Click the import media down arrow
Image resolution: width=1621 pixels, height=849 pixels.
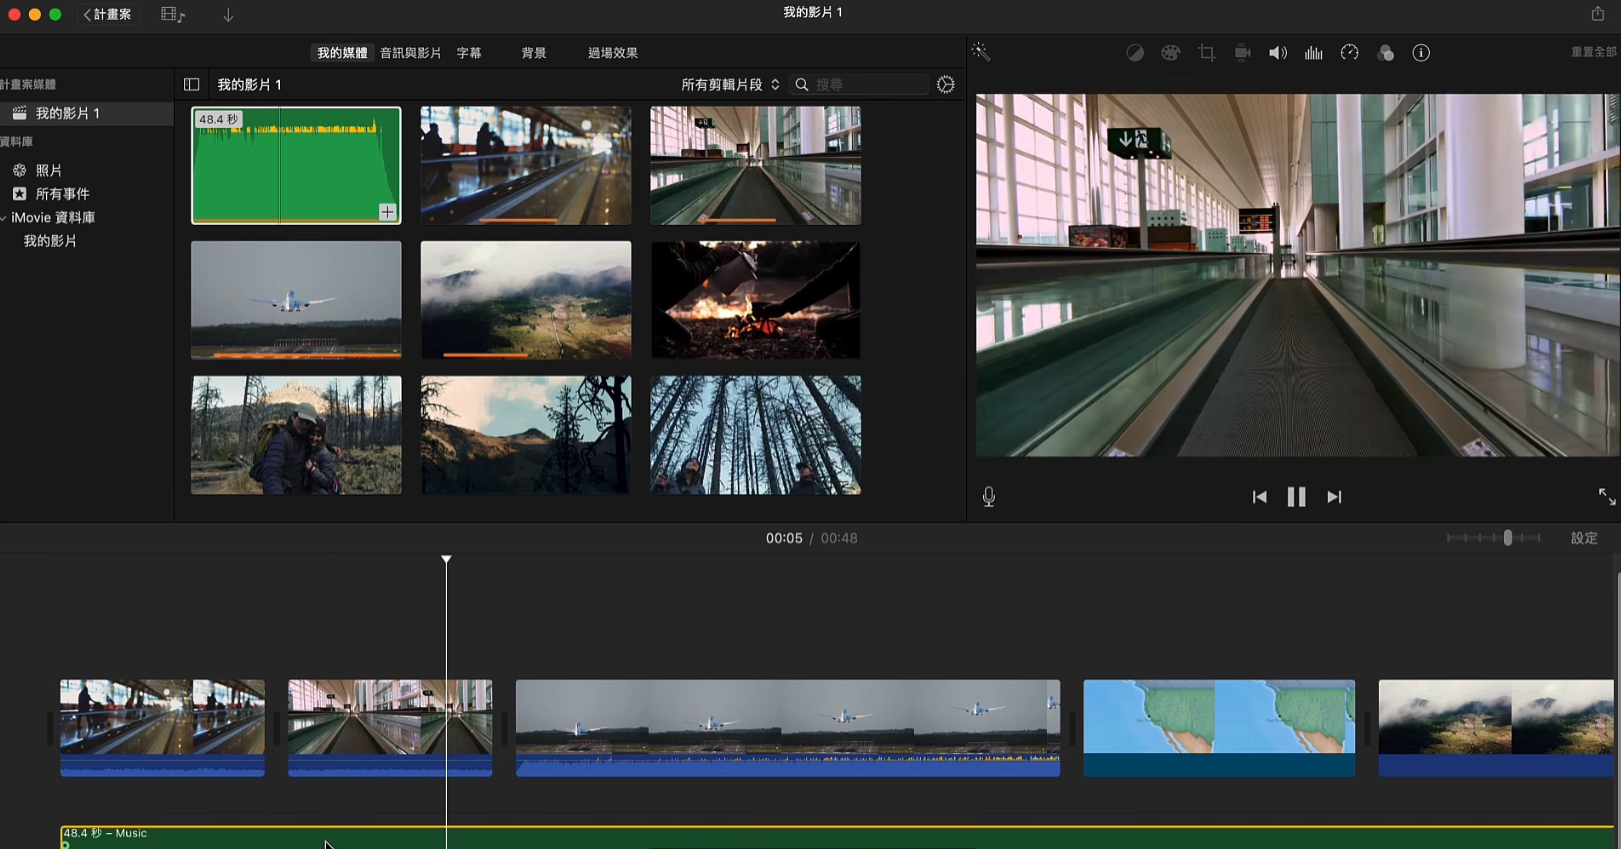pos(228,15)
